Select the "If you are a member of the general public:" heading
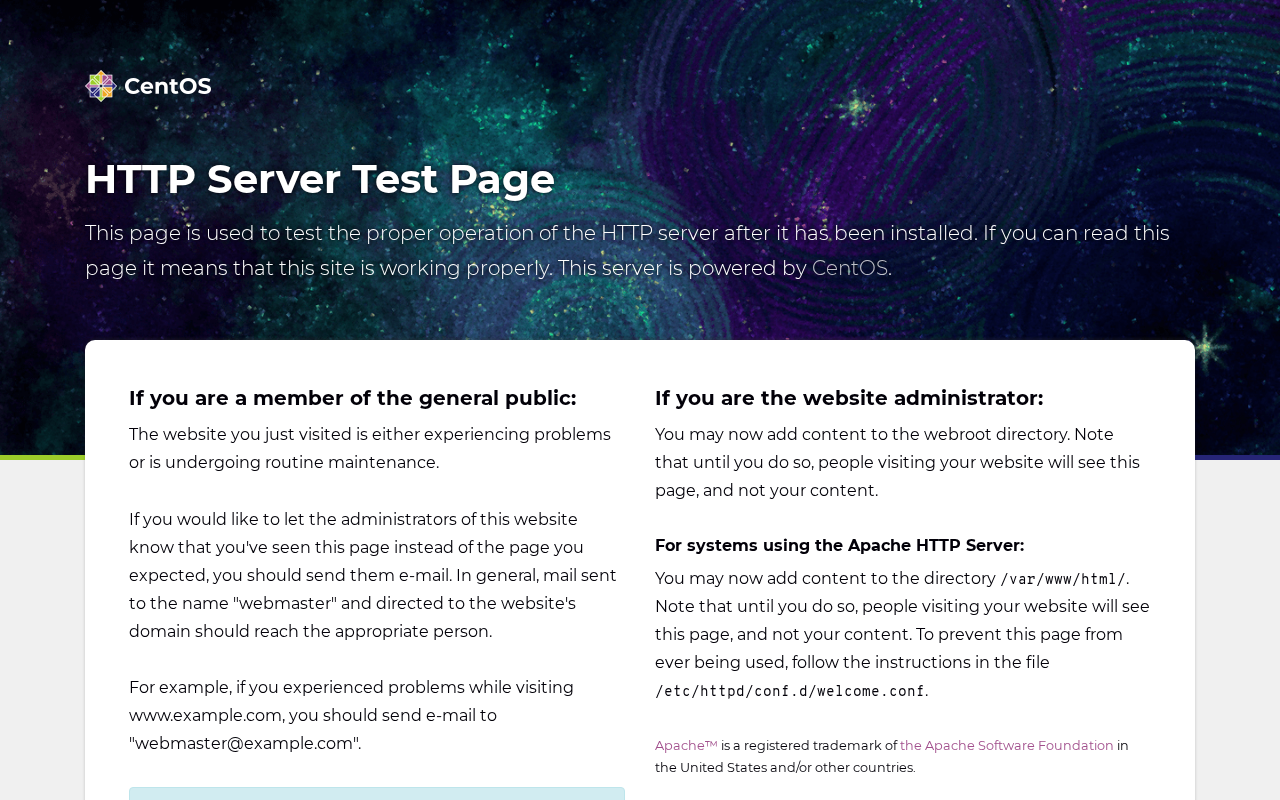The width and height of the screenshot is (1280, 800). tap(353, 398)
